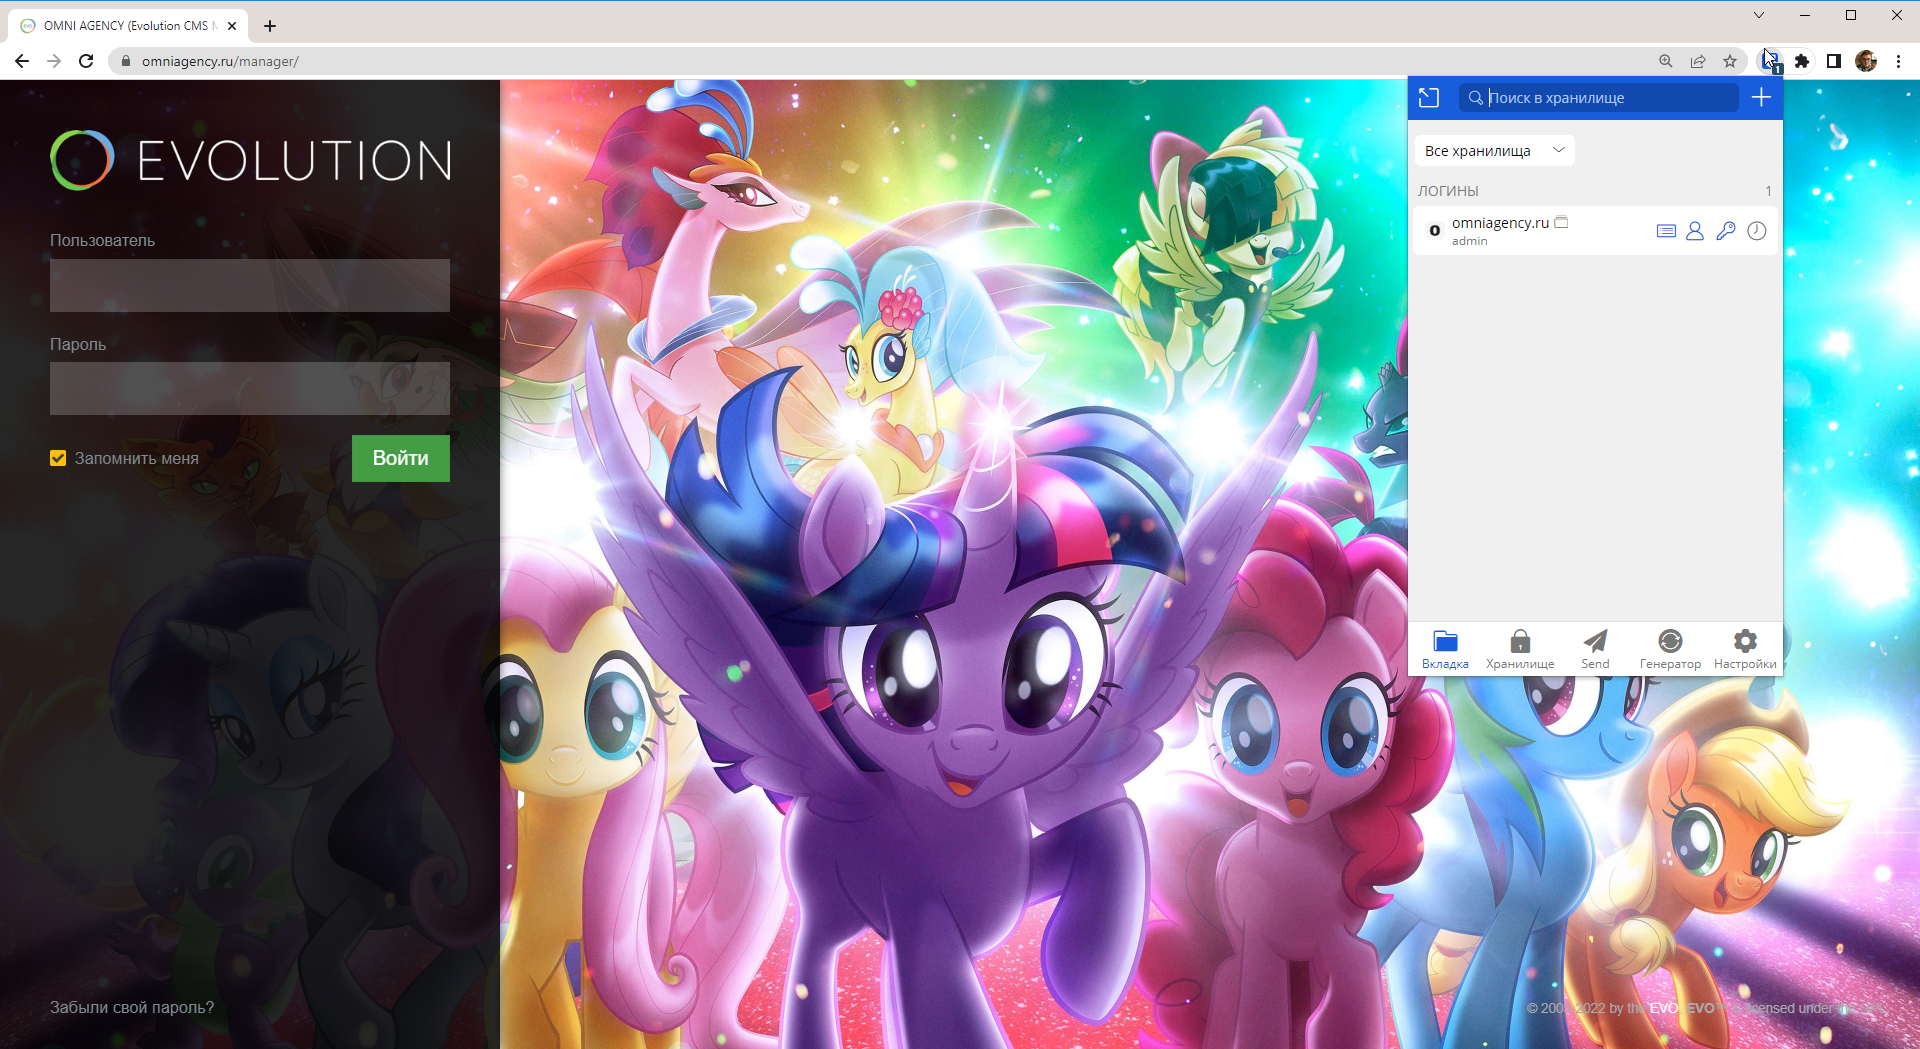1920x1049 pixels.
Task: Toggle the Запомнить меня checkbox
Action: [x=58, y=458]
